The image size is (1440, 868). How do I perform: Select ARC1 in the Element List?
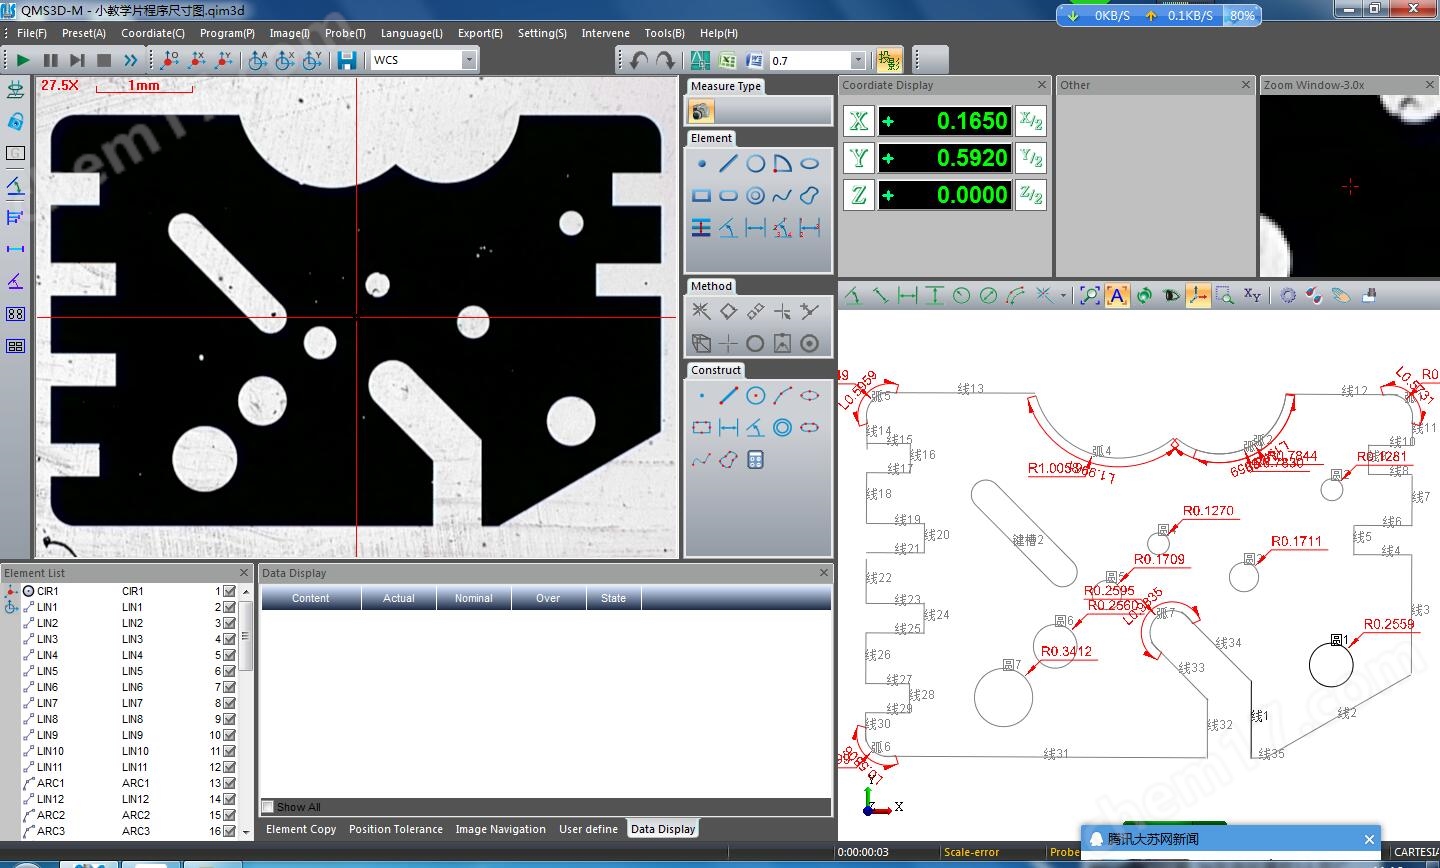click(51, 783)
